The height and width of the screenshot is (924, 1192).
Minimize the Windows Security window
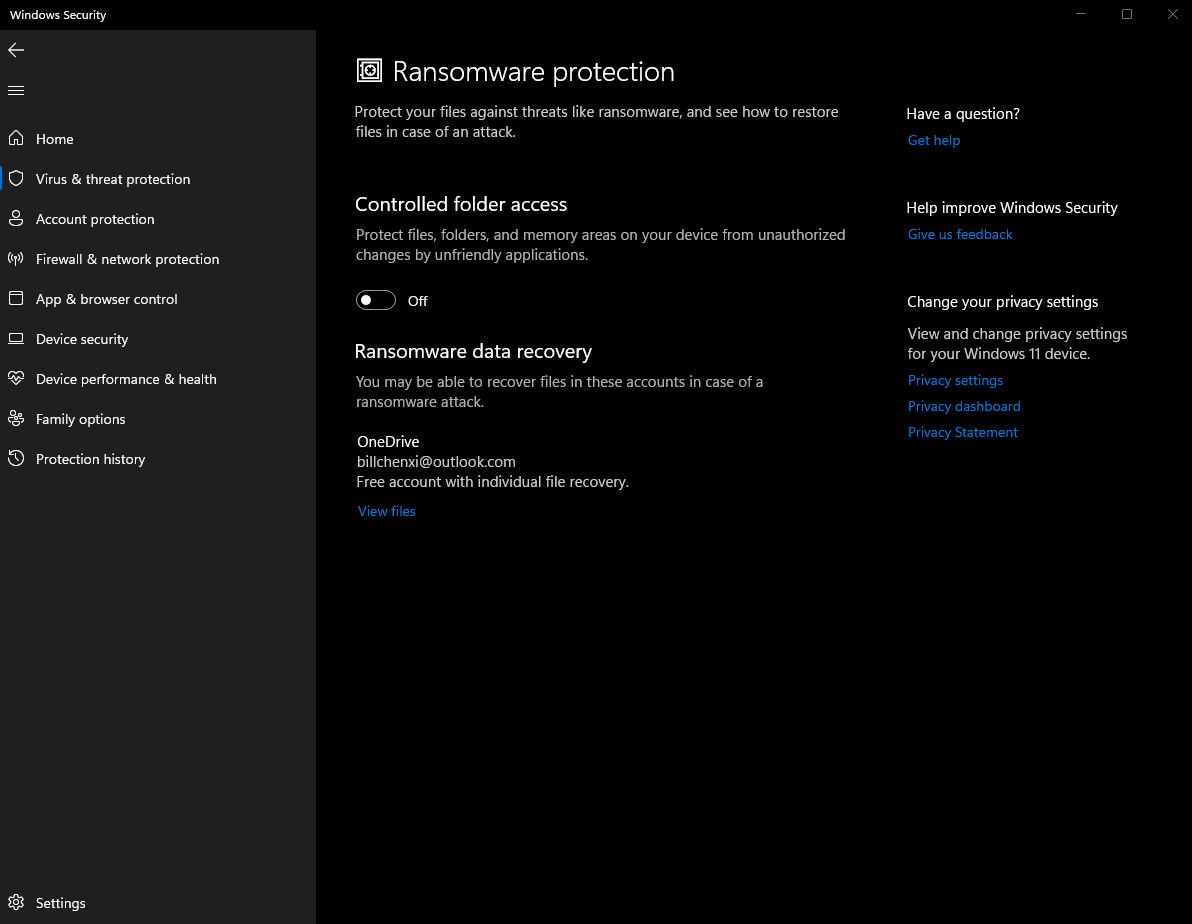pyautogui.click(x=1081, y=14)
